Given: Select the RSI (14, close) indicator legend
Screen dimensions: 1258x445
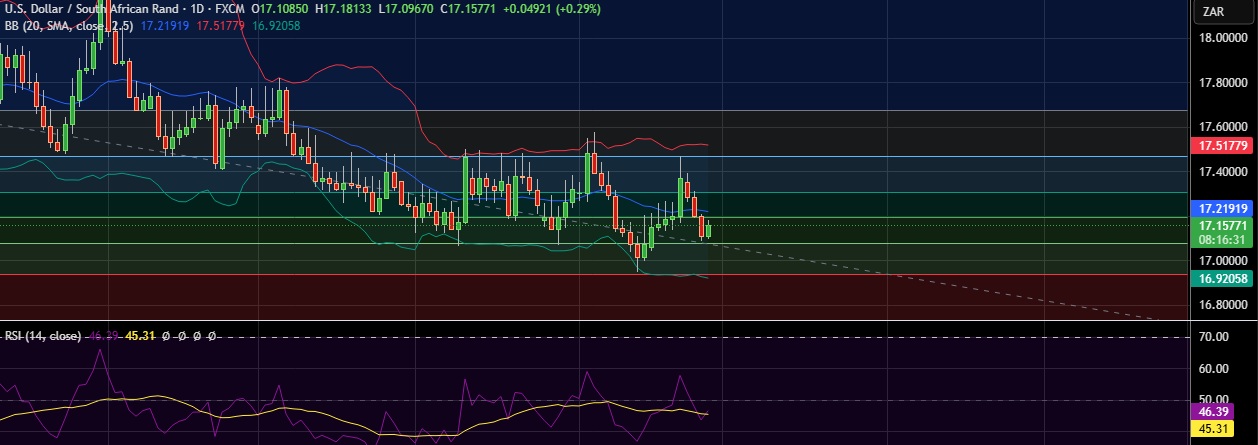Looking at the screenshot, I should 43,336.
